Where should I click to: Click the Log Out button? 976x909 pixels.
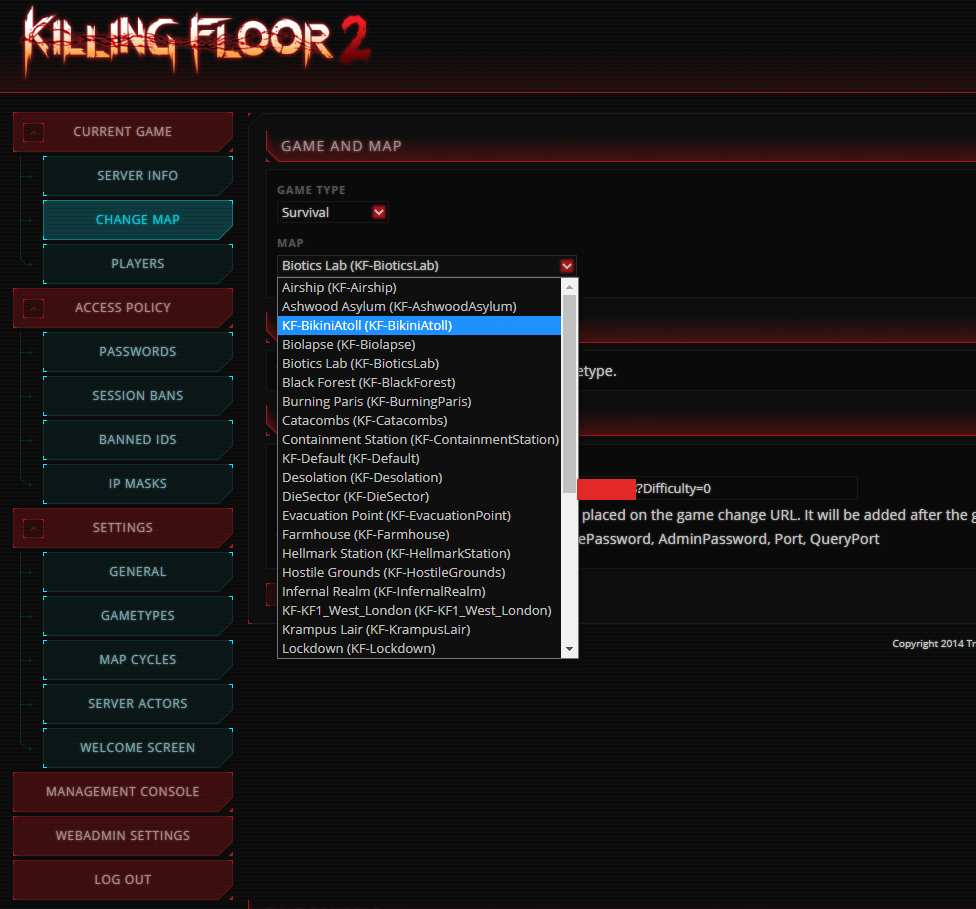(123, 880)
